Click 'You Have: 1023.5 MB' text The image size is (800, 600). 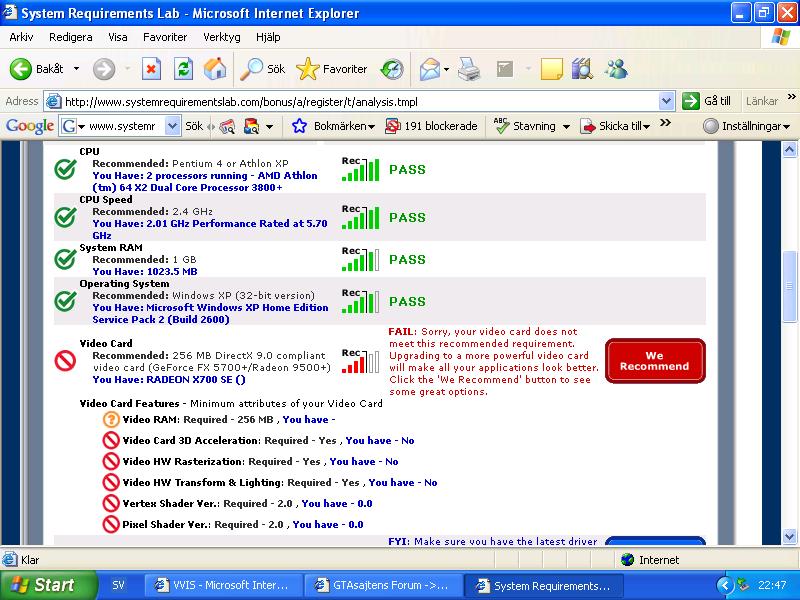pos(145,271)
